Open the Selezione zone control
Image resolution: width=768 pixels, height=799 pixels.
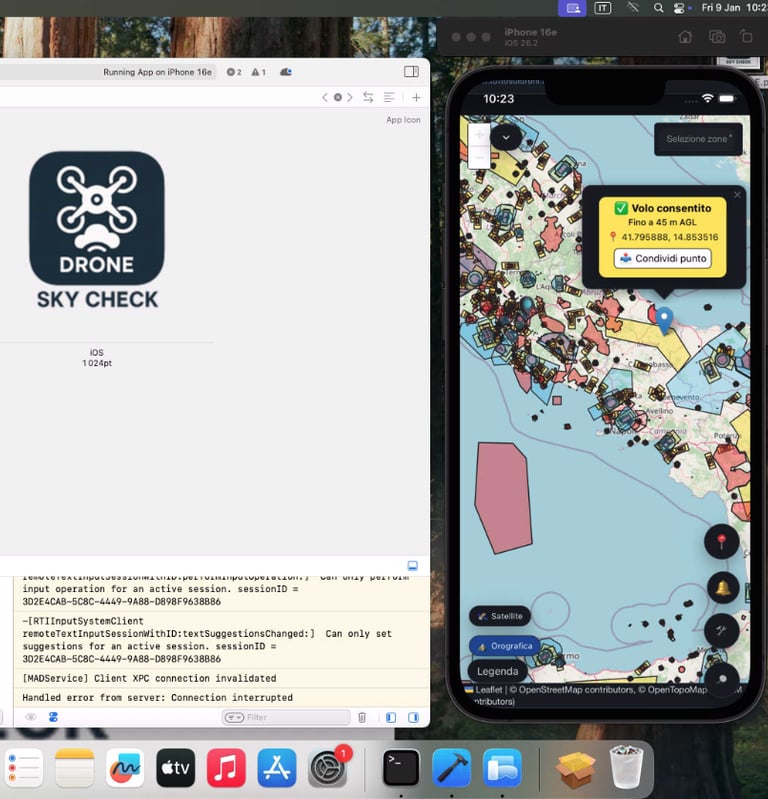pos(698,139)
